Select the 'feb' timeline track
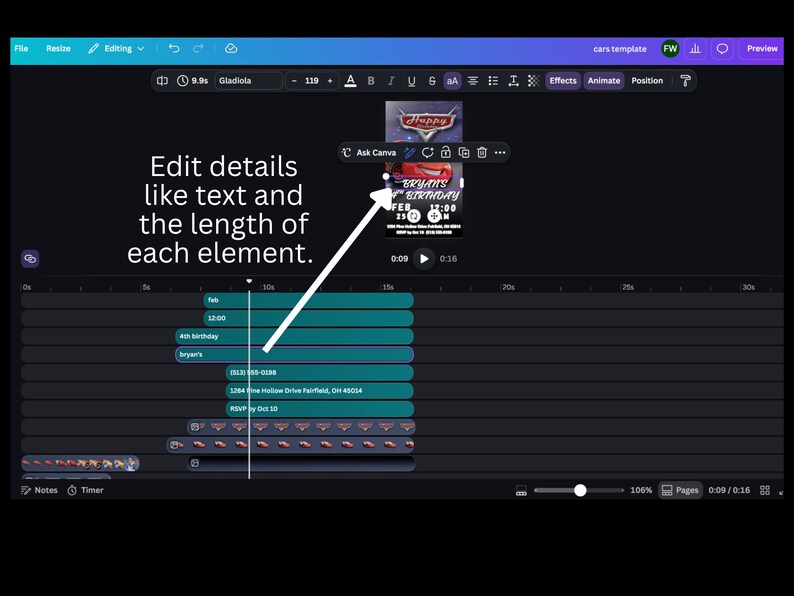Image resolution: width=794 pixels, height=596 pixels. (308, 300)
